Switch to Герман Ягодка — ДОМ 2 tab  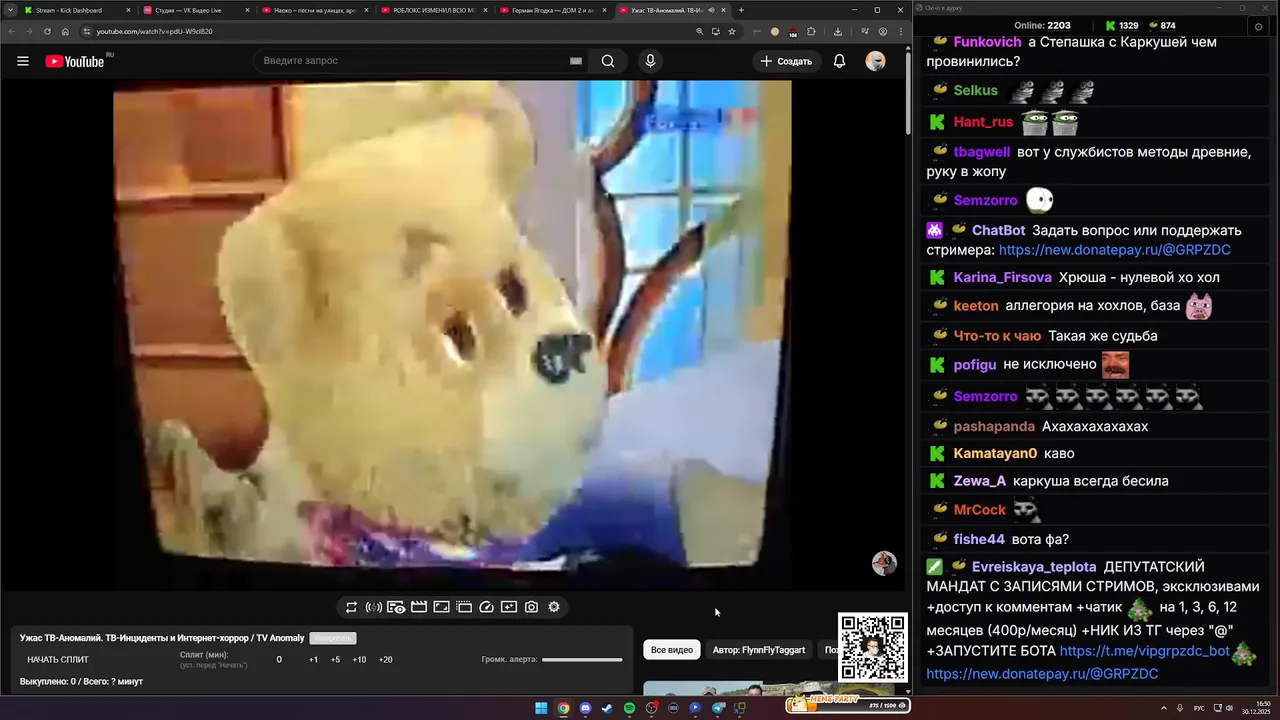[552, 10]
